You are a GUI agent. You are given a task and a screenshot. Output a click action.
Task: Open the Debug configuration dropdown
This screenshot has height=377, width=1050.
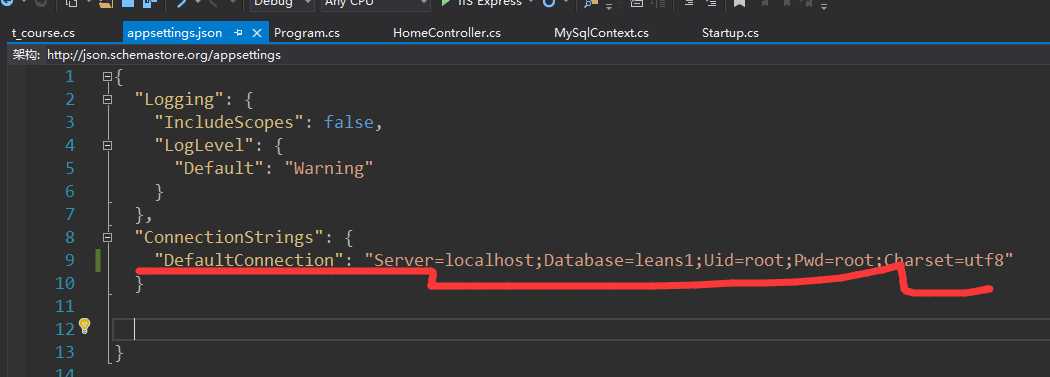282,3
